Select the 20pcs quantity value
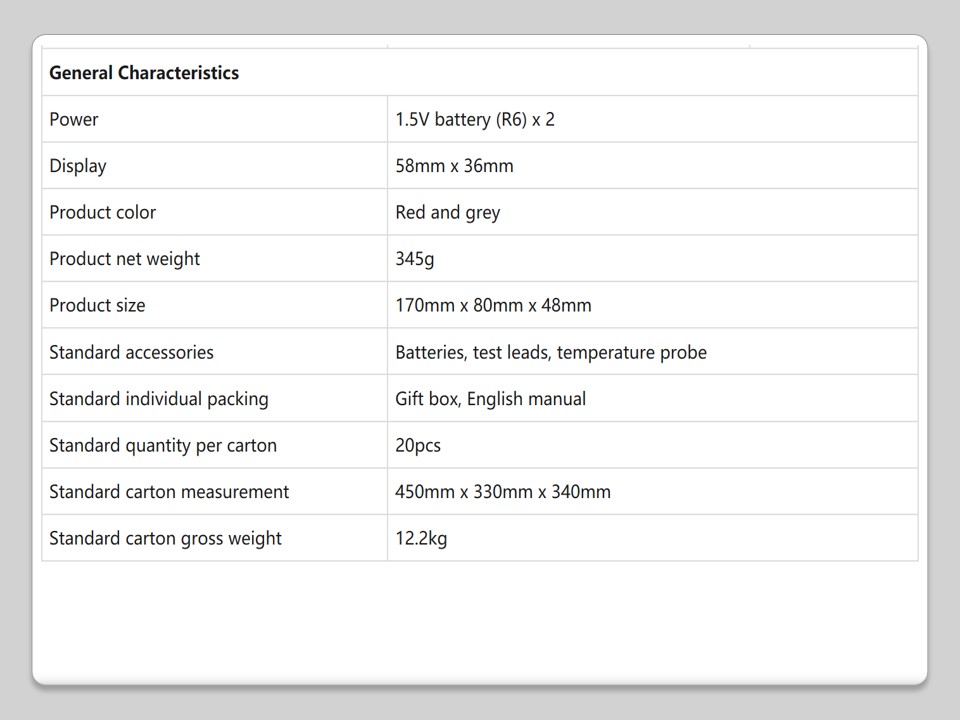 point(418,445)
